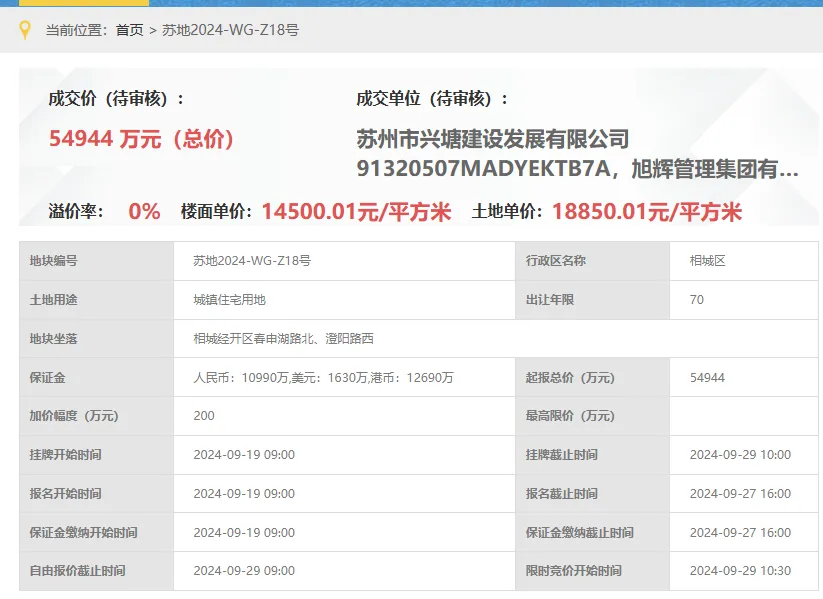823x599 pixels.
Task: Click the 加价幅度（万元） header cell
Action: point(97,416)
